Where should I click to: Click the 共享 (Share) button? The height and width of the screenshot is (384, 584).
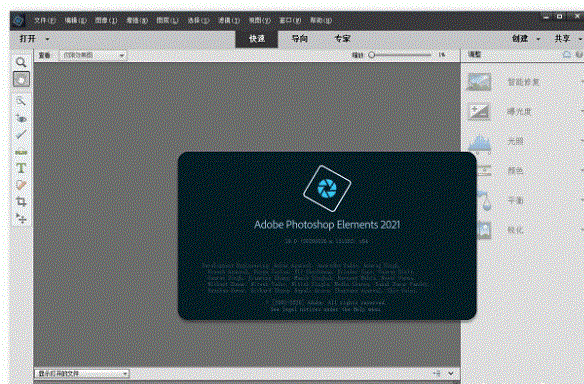click(562, 39)
